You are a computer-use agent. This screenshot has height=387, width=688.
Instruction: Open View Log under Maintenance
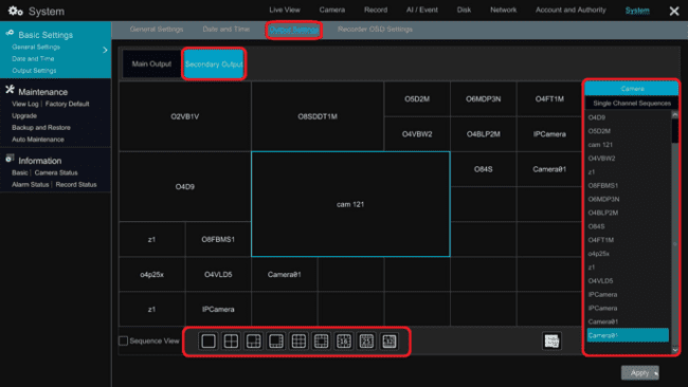(x=25, y=104)
